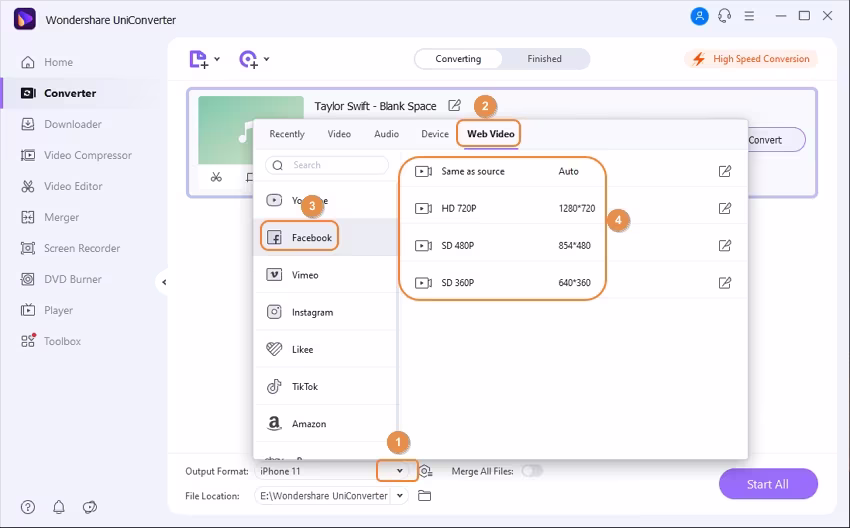Edit settings for SD 480P preset

(725, 246)
